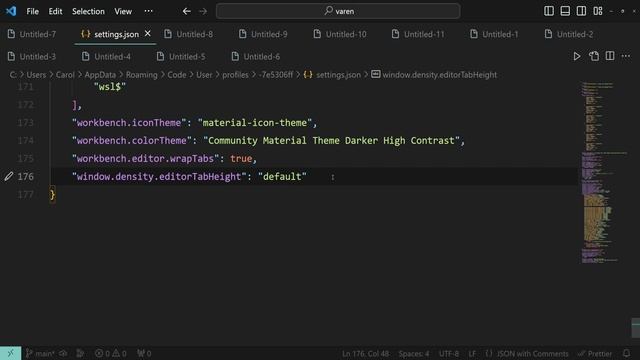Toggle the primary side bar layout icon
640x360 pixels.
(x=549, y=11)
